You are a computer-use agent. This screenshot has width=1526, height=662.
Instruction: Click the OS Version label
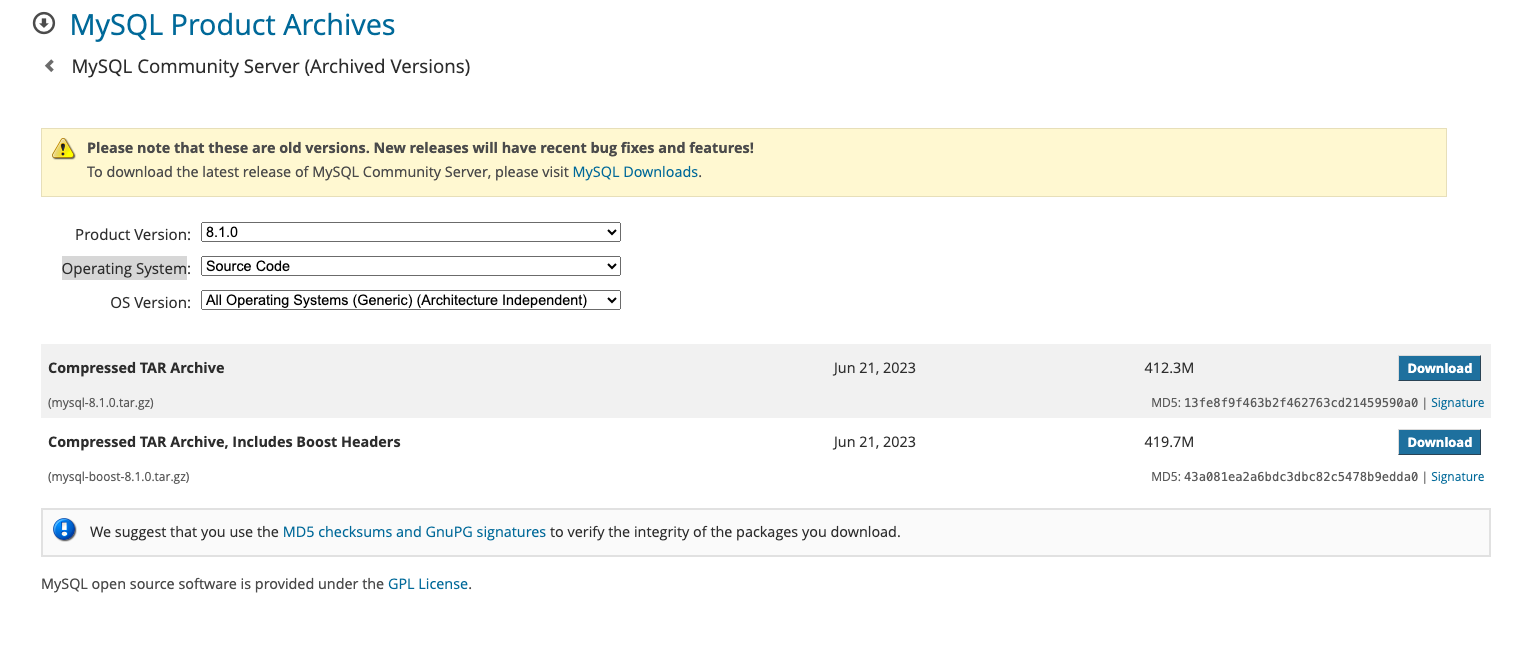[150, 302]
